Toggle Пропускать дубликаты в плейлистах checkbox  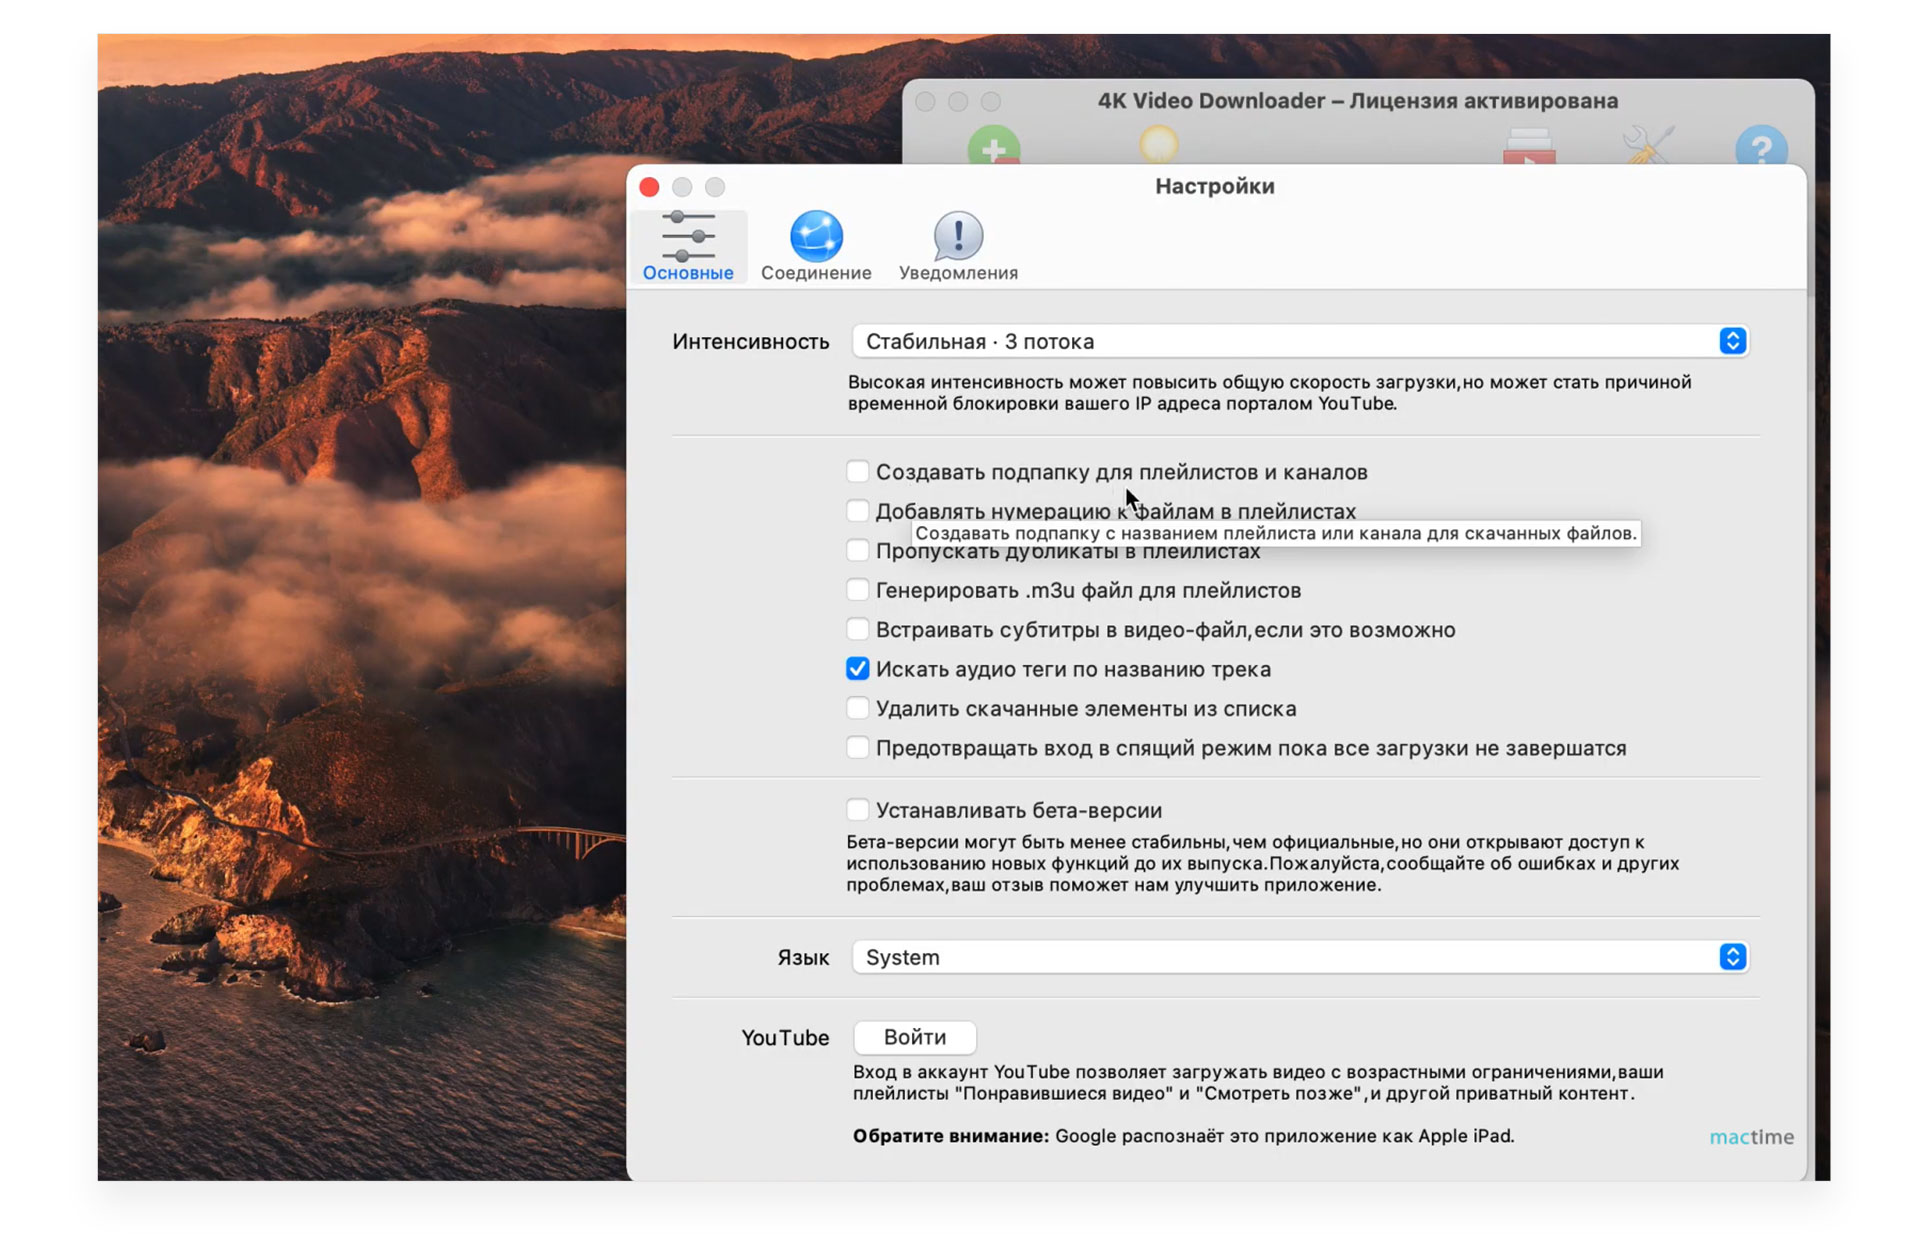[857, 550]
